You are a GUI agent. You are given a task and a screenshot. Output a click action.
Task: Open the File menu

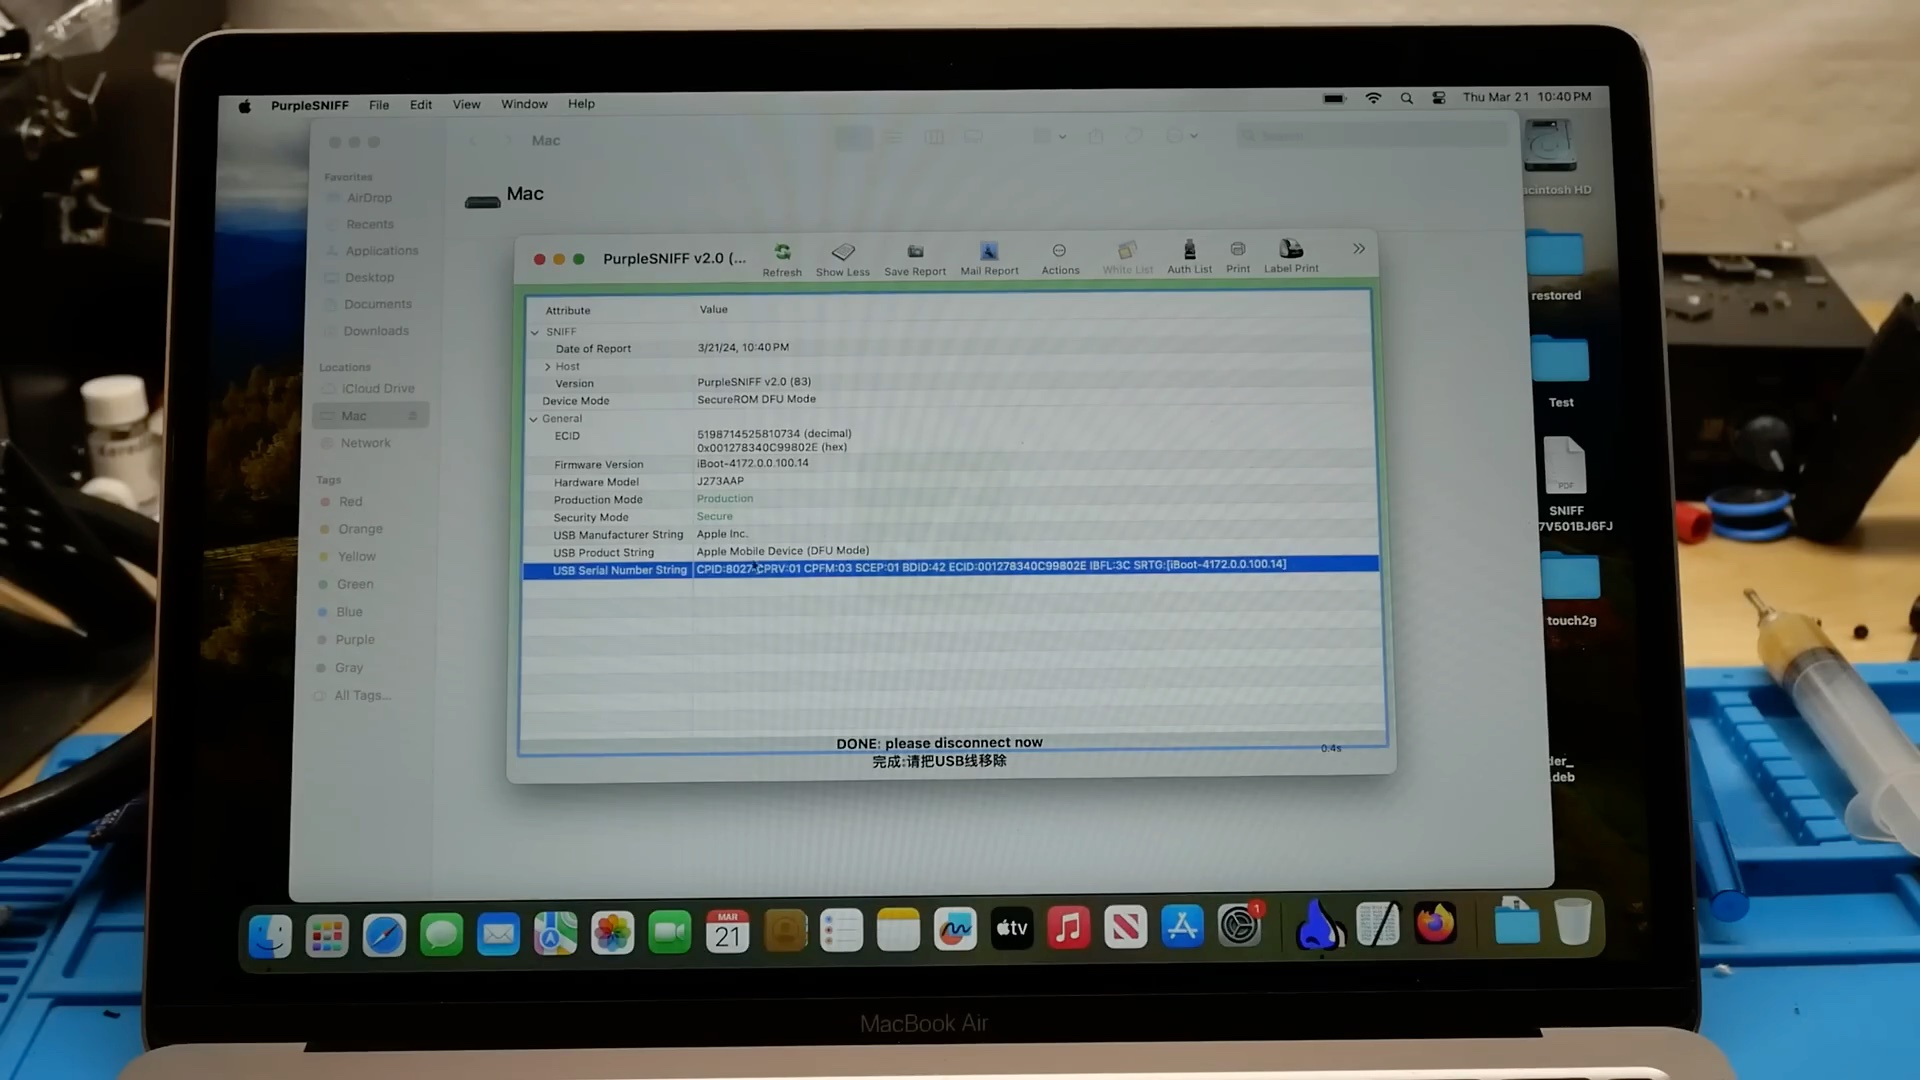click(x=379, y=105)
